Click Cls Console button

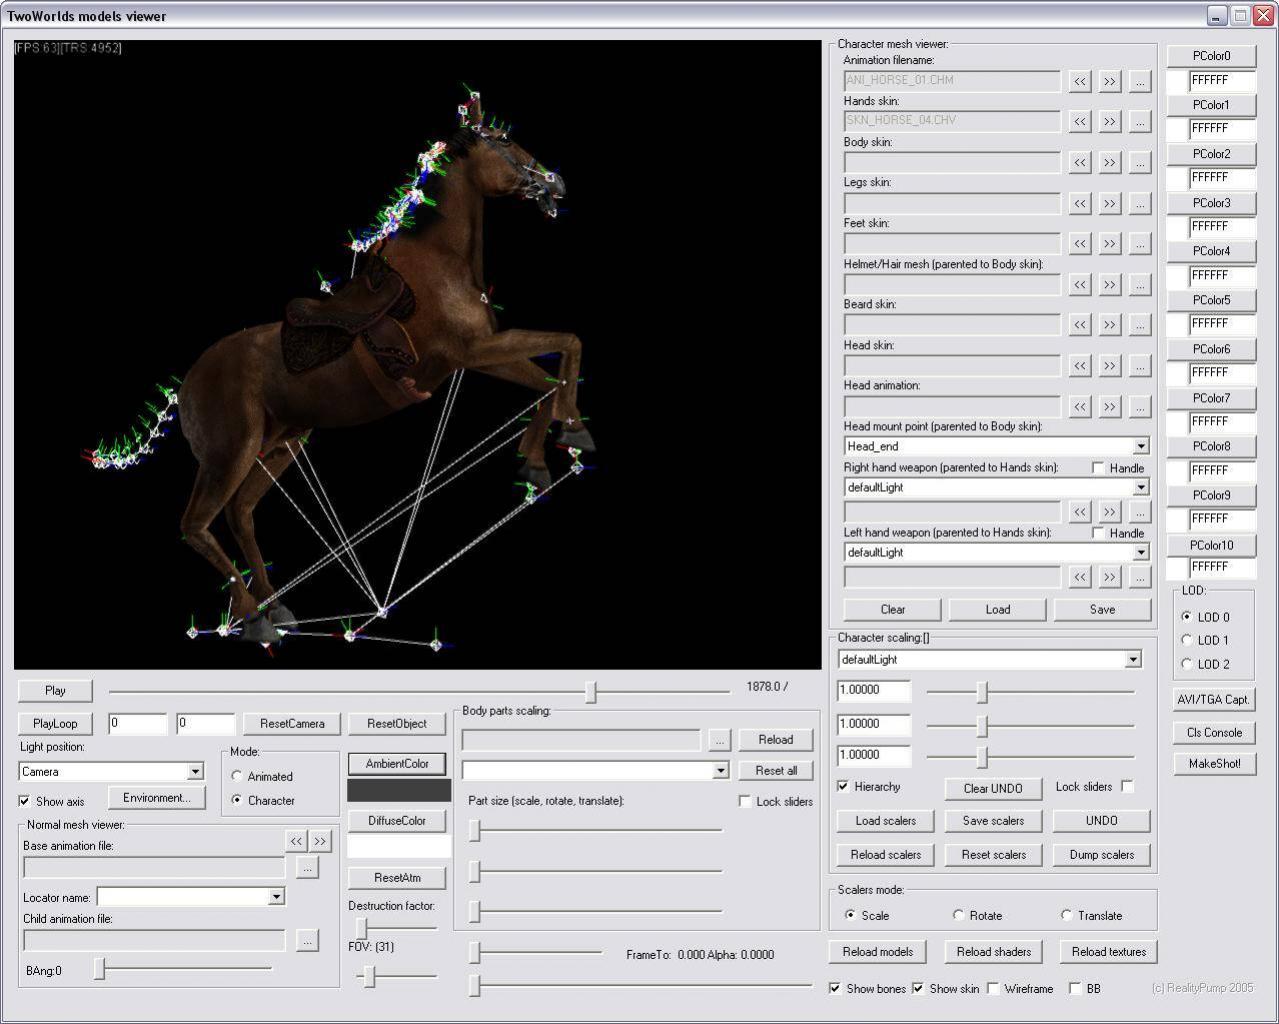tap(1215, 733)
